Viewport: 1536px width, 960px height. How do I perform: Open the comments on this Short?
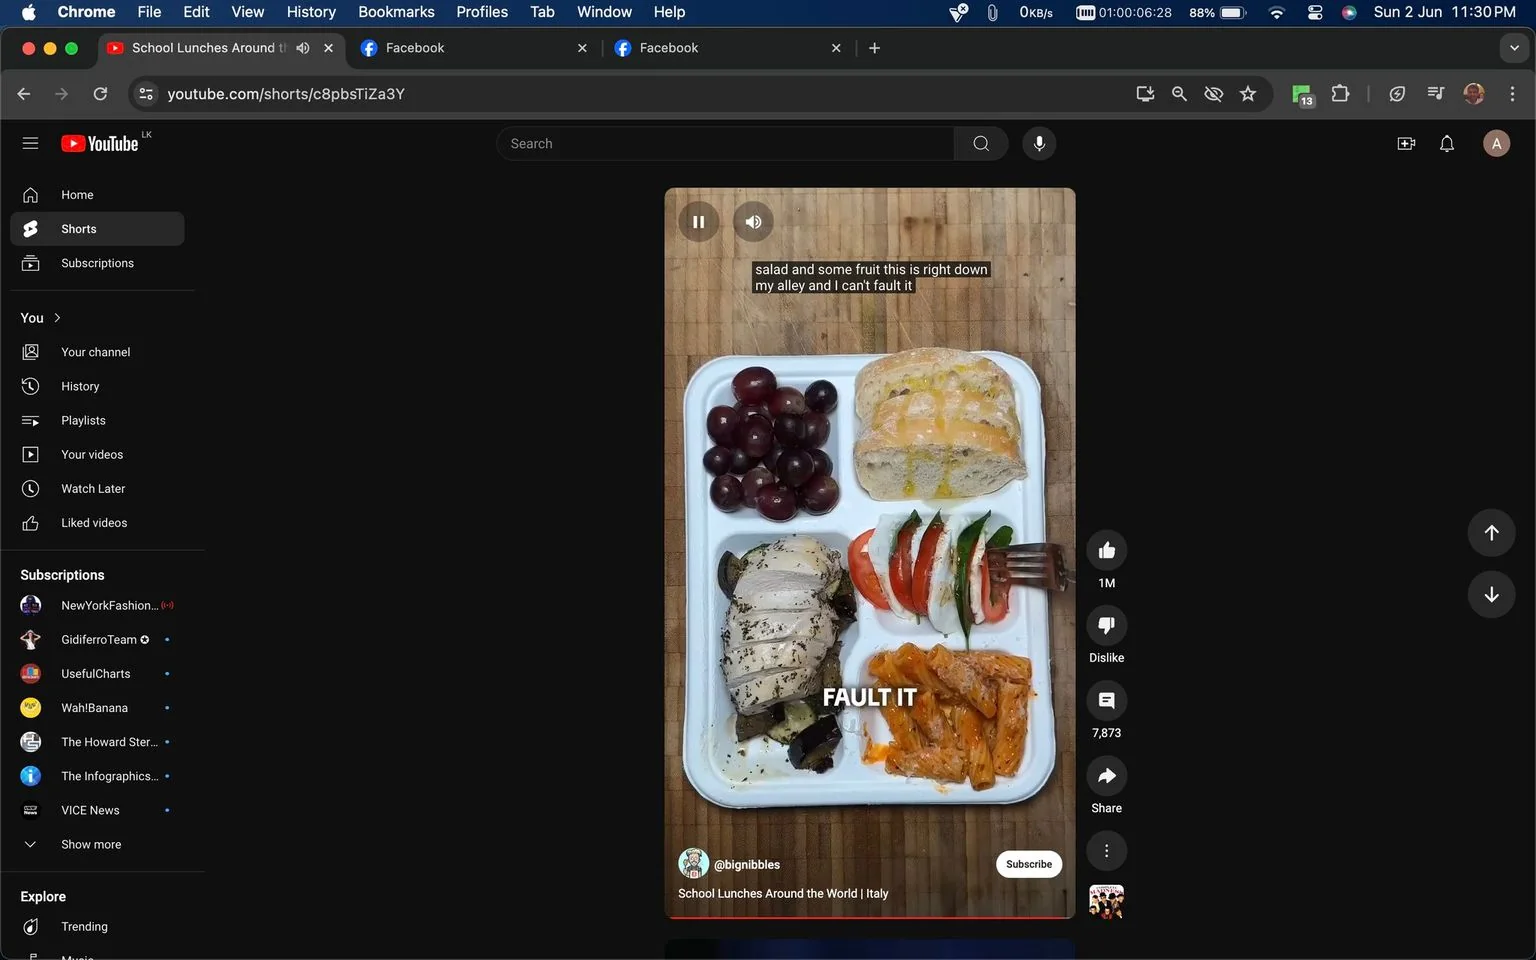(1106, 700)
